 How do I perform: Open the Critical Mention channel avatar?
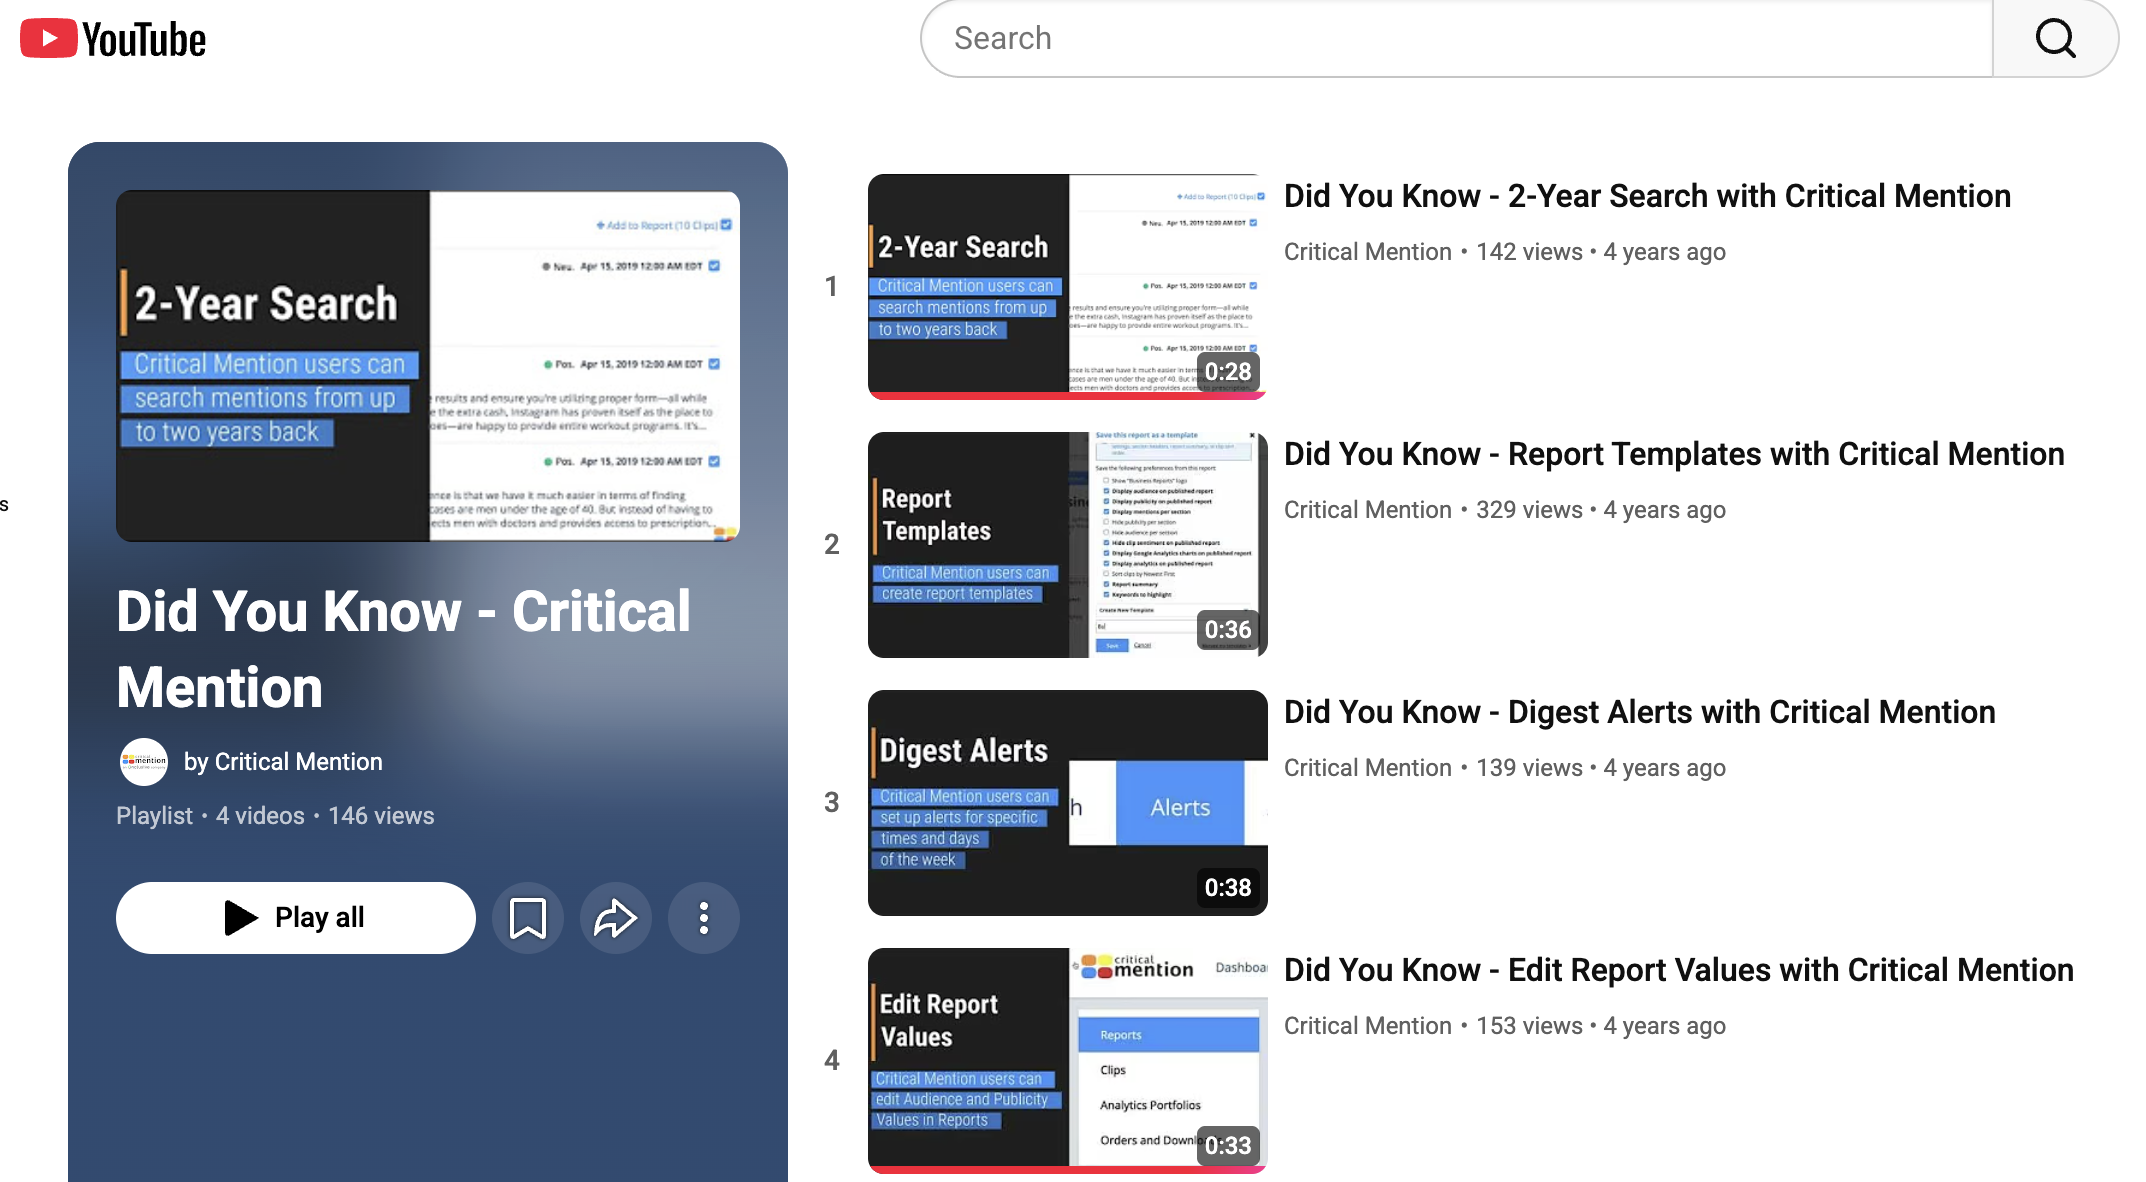(144, 762)
